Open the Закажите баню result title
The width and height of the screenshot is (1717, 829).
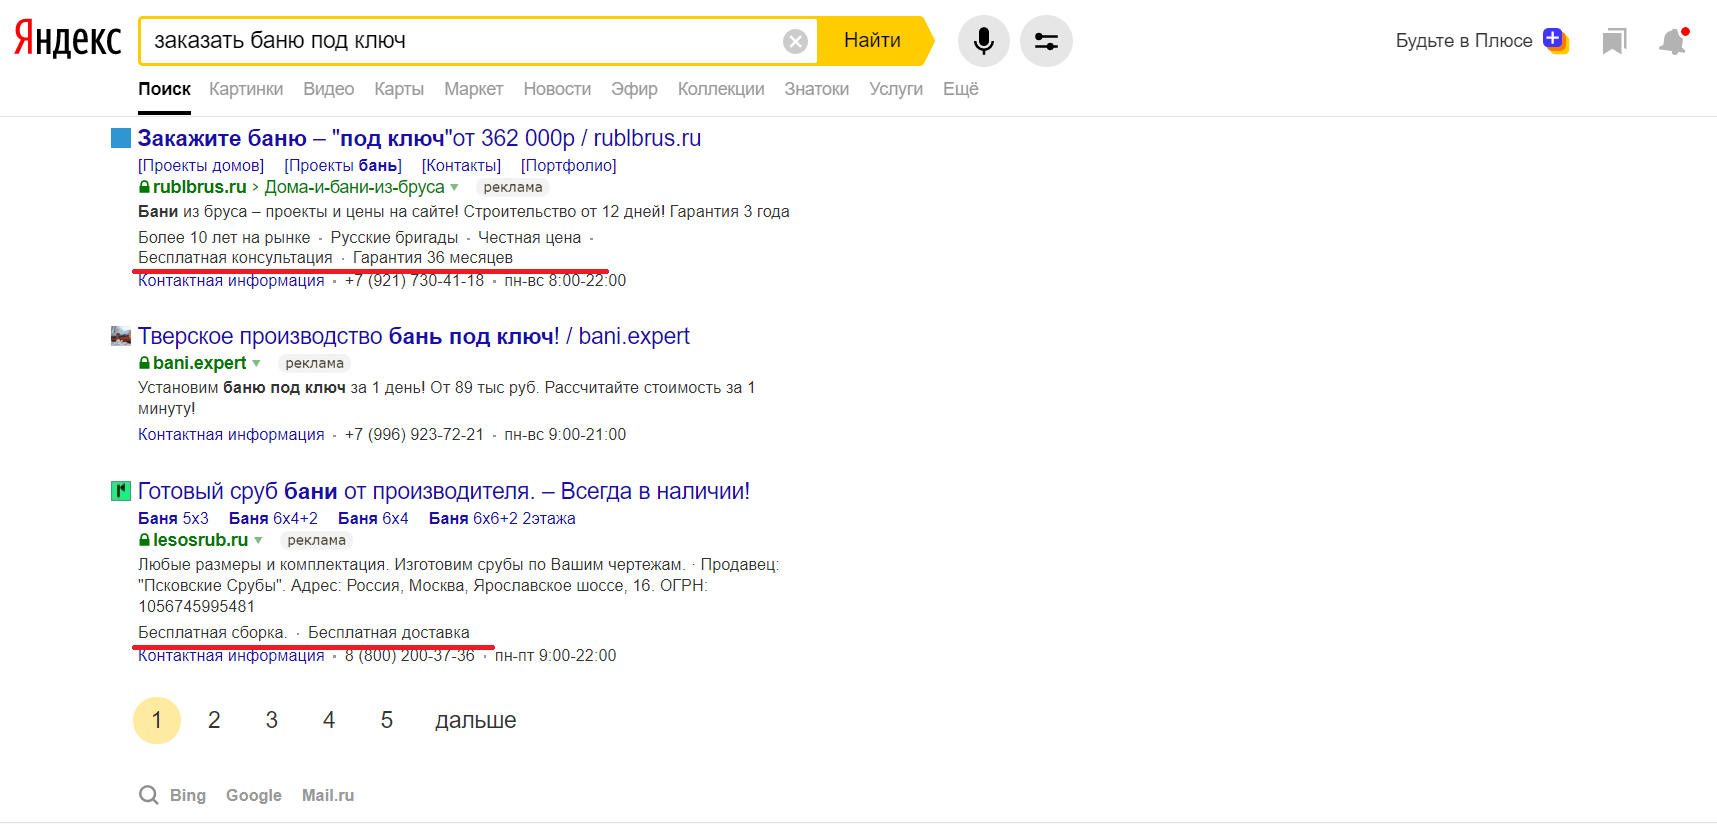click(x=419, y=138)
